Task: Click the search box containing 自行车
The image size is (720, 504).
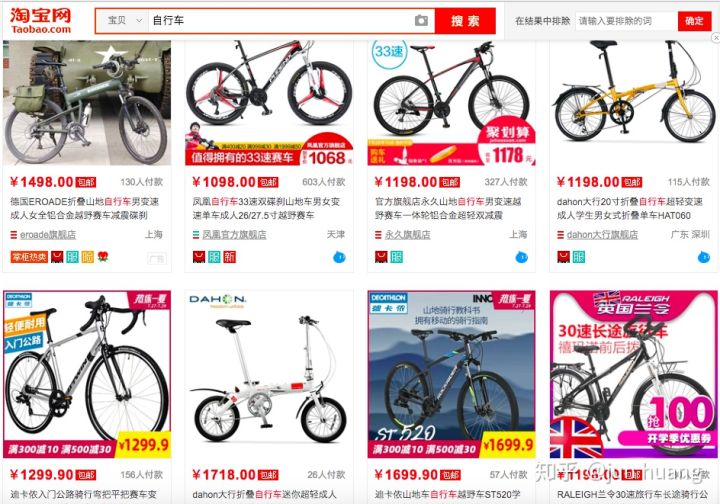Action: coord(281,21)
